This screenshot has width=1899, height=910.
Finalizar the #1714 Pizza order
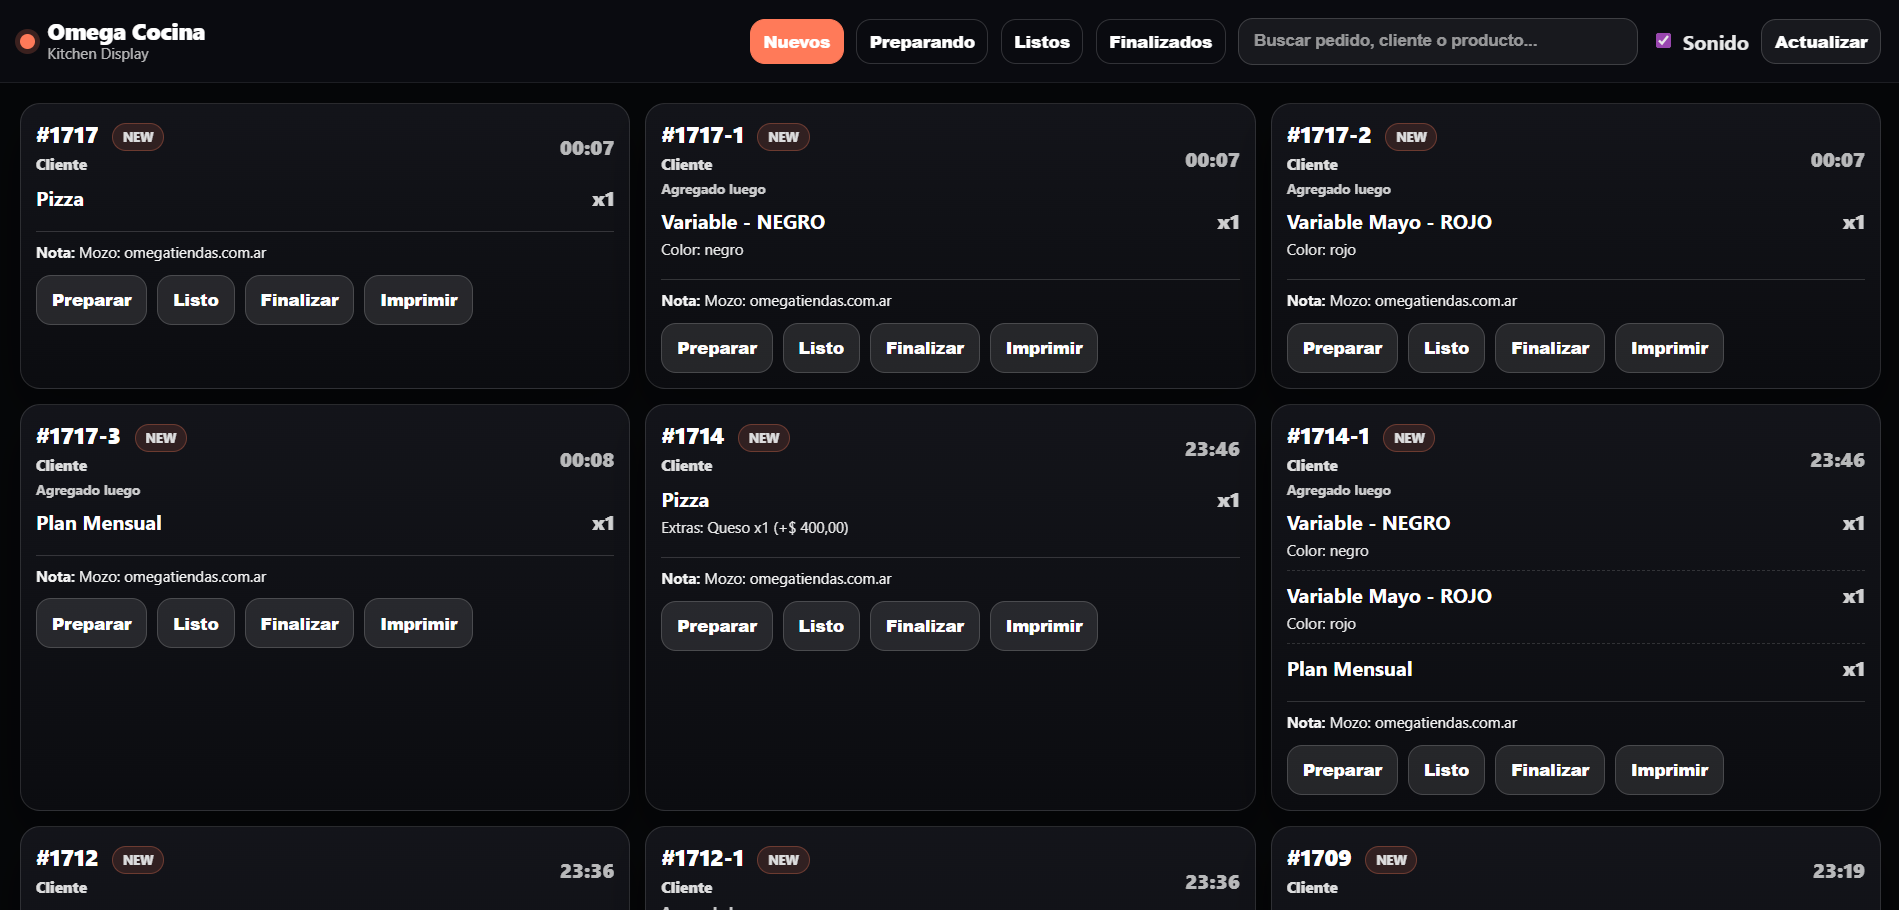pyautogui.click(x=924, y=626)
